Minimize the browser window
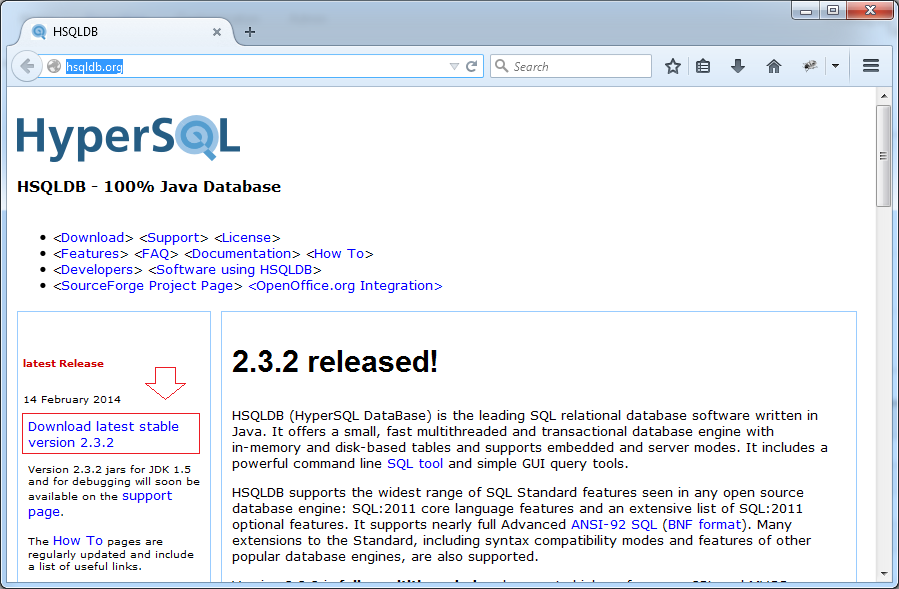This screenshot has height=589, width=899. tap(806, 11)
